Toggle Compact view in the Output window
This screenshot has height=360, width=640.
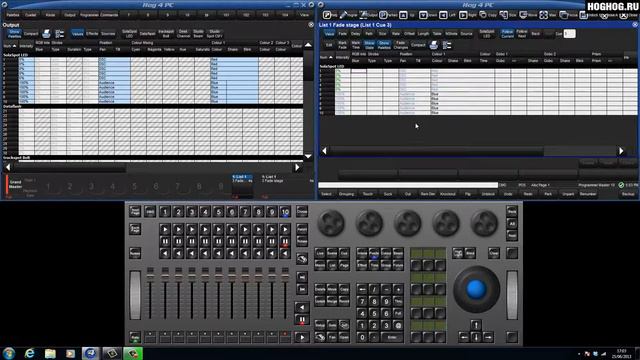(31, 34)
